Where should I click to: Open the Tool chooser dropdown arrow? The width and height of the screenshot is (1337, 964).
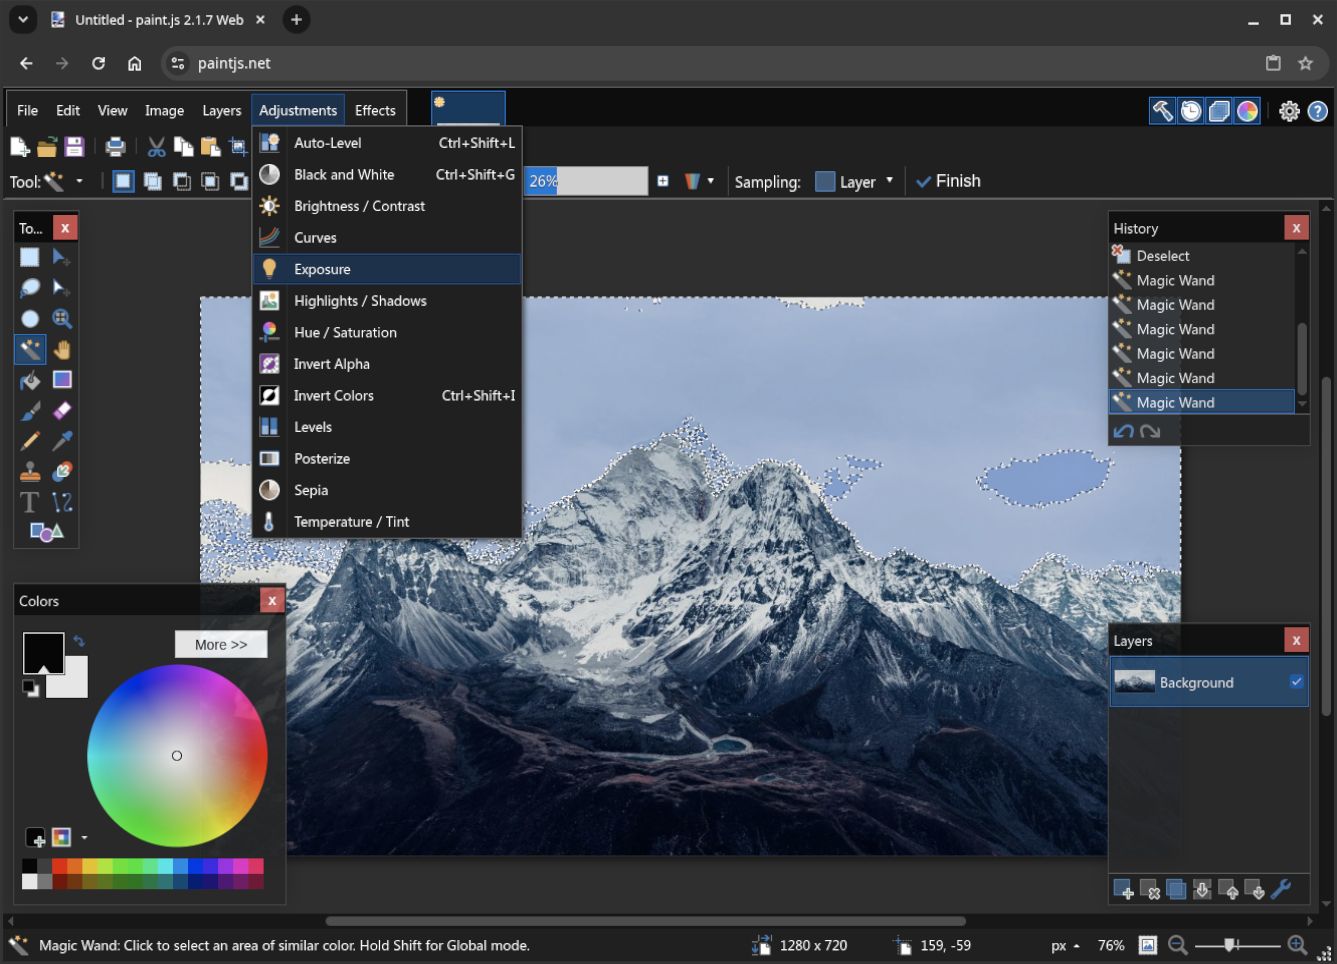(79, 181)
